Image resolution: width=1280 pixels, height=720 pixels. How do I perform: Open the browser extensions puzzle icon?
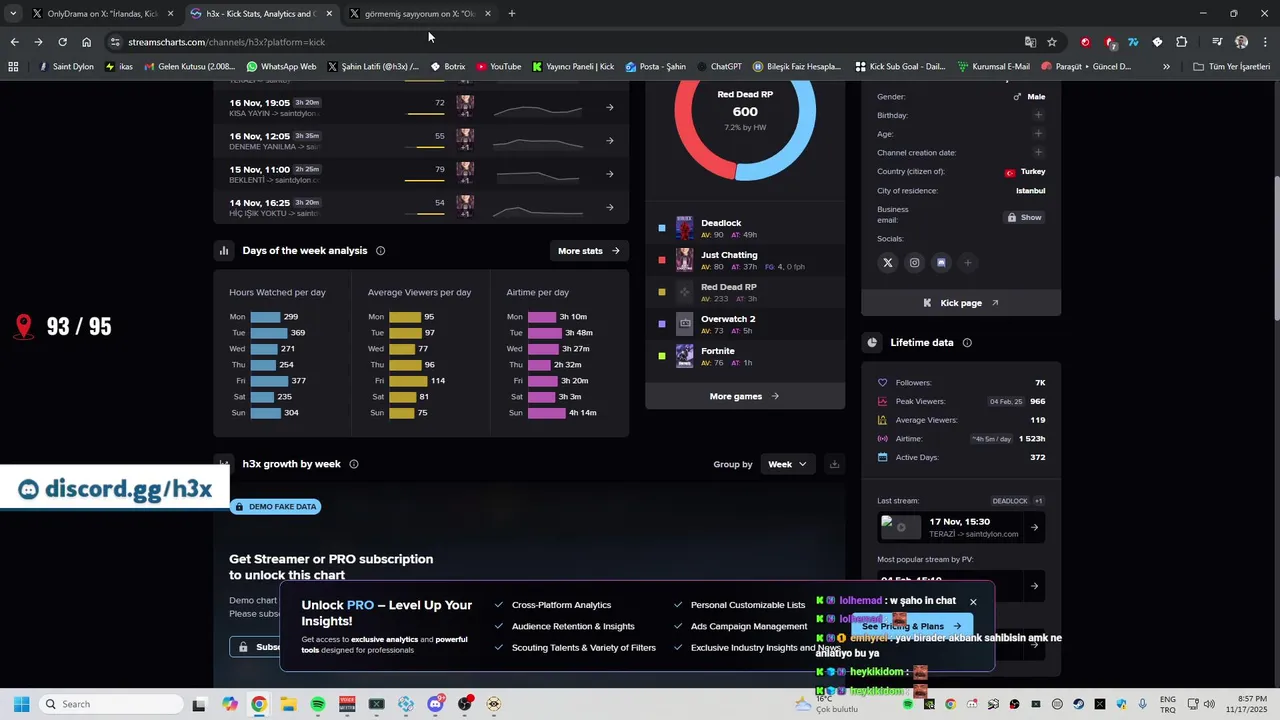click(1181, 42)
